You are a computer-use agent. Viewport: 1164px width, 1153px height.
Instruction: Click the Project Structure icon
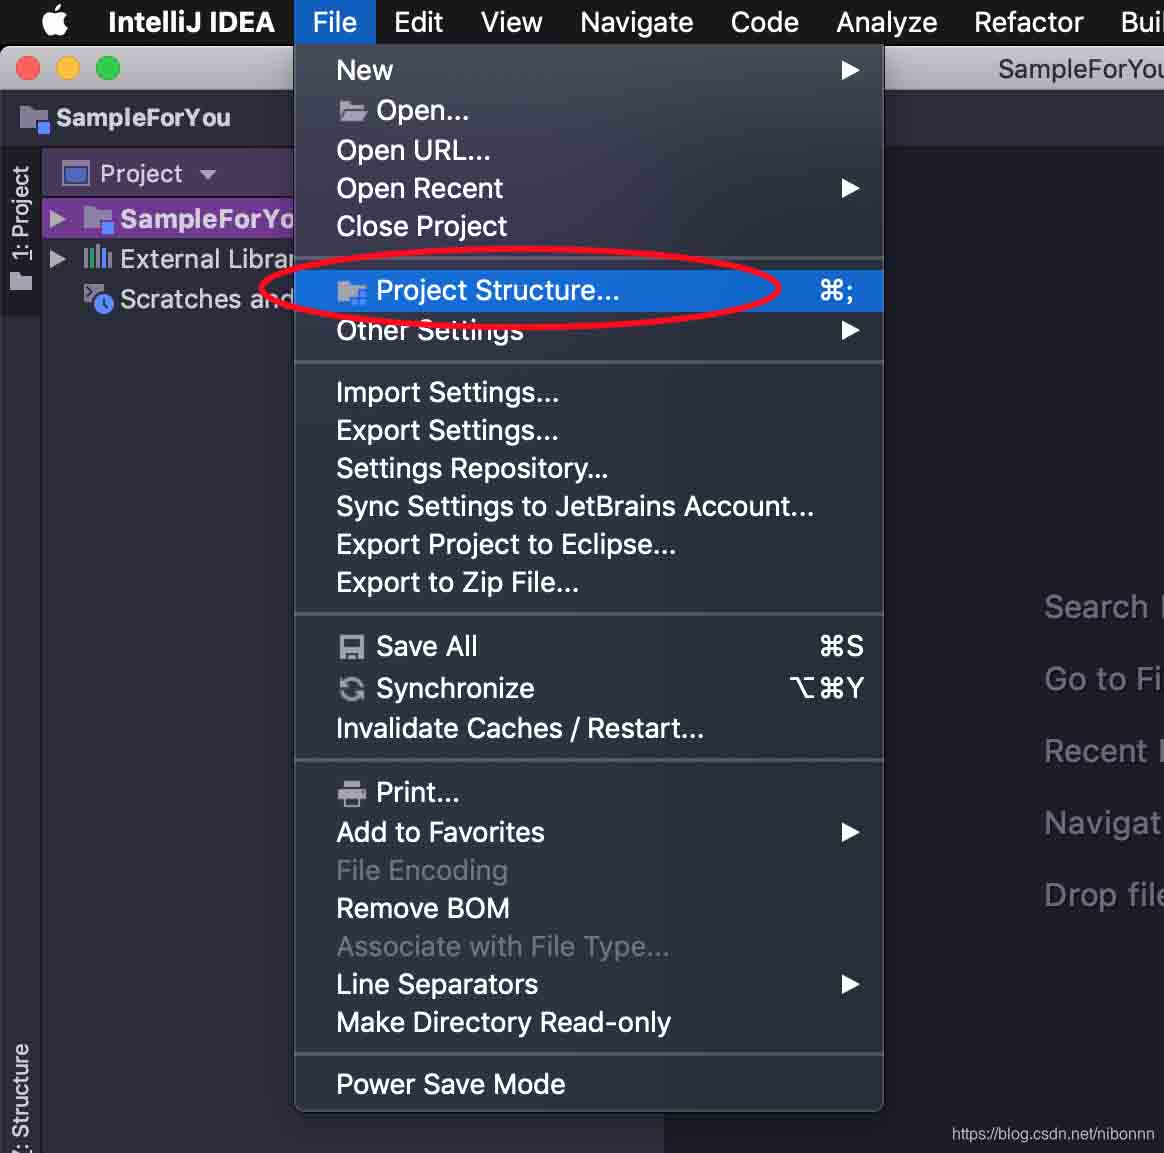[352, 291]
